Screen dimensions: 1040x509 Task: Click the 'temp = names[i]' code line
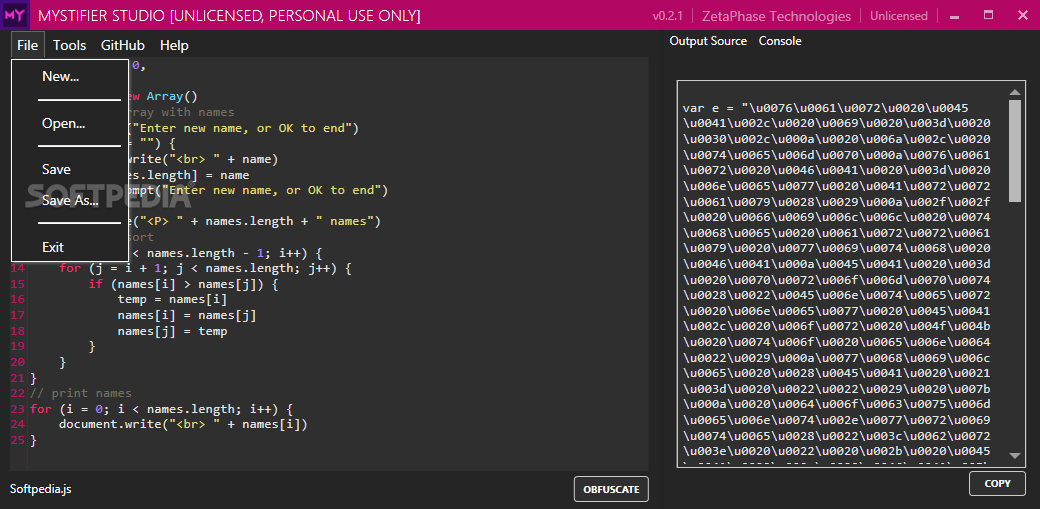click(172, 299)
